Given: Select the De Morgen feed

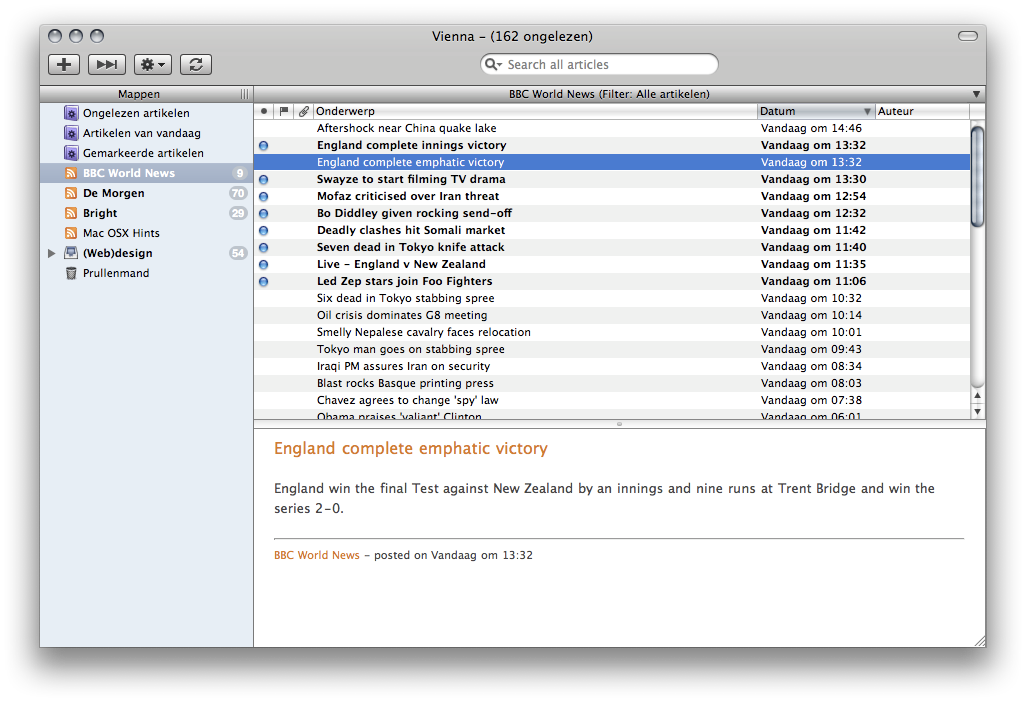Looking at the screenshot, I should (x=147, y=193).
